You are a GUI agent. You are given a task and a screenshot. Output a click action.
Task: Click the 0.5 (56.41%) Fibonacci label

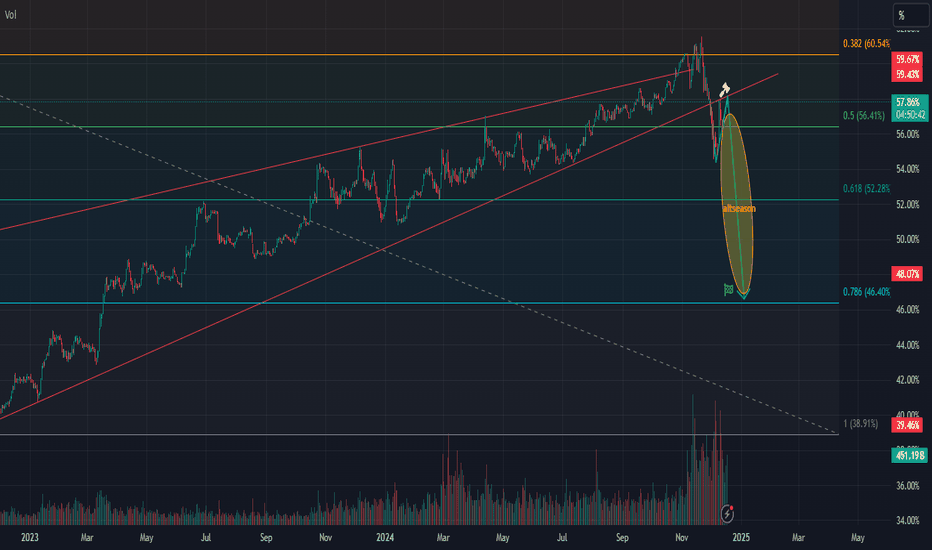pos(864,115)
